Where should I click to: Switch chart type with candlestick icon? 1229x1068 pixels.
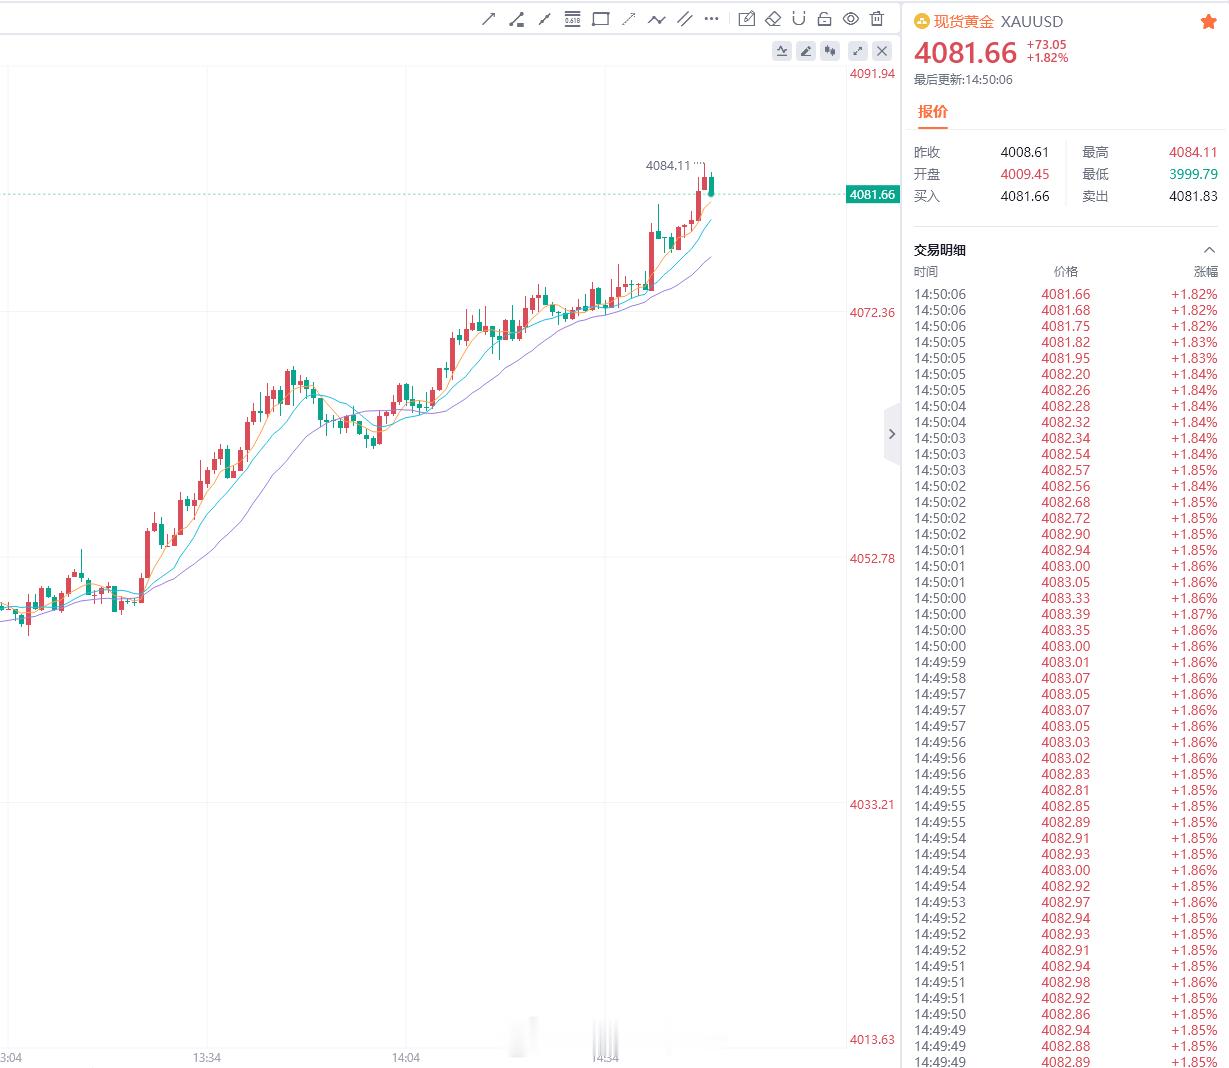830,51
